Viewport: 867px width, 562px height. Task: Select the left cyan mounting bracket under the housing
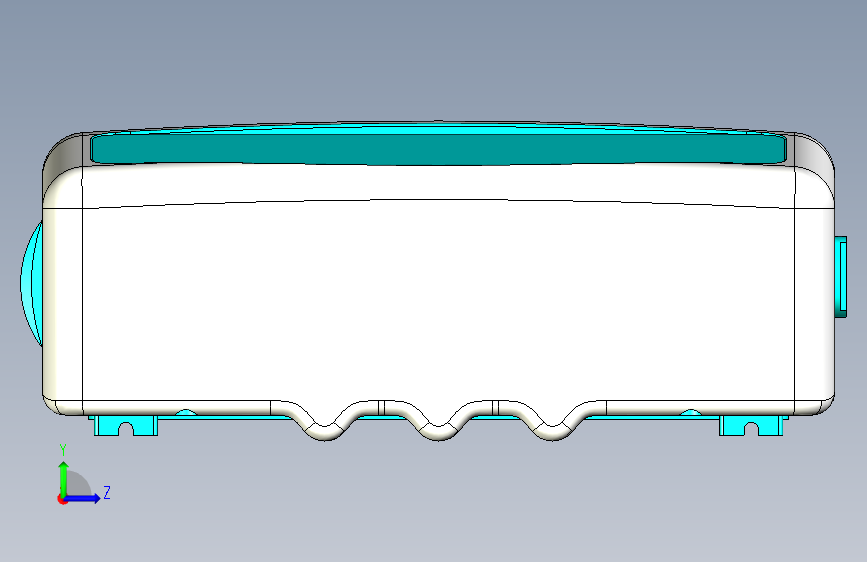[126, 426]
